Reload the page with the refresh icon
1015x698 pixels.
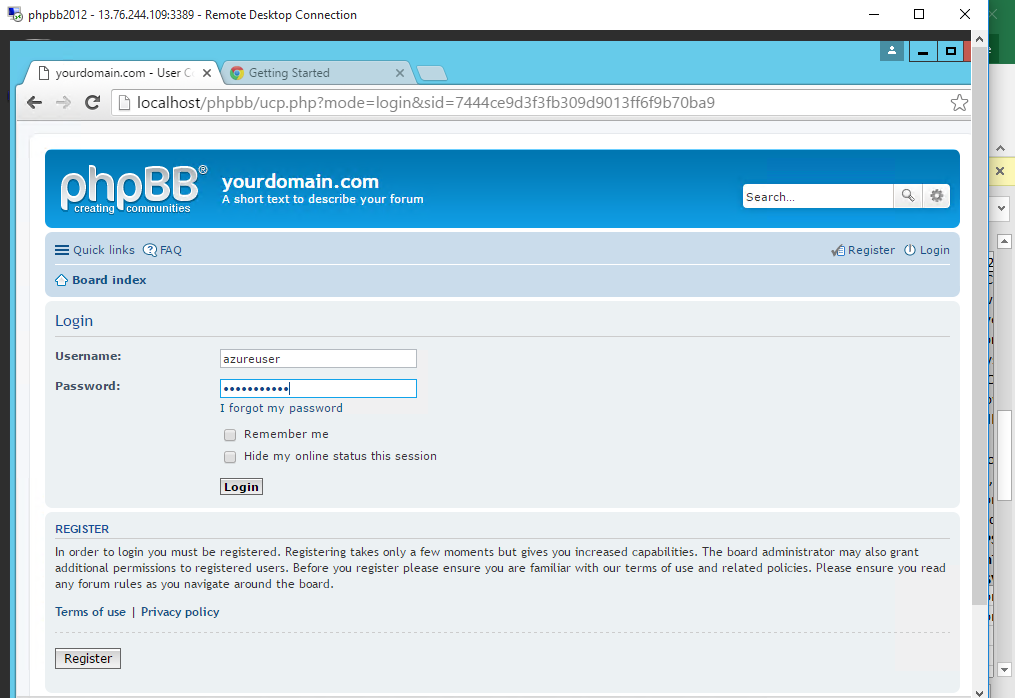[x=92, y=102]
